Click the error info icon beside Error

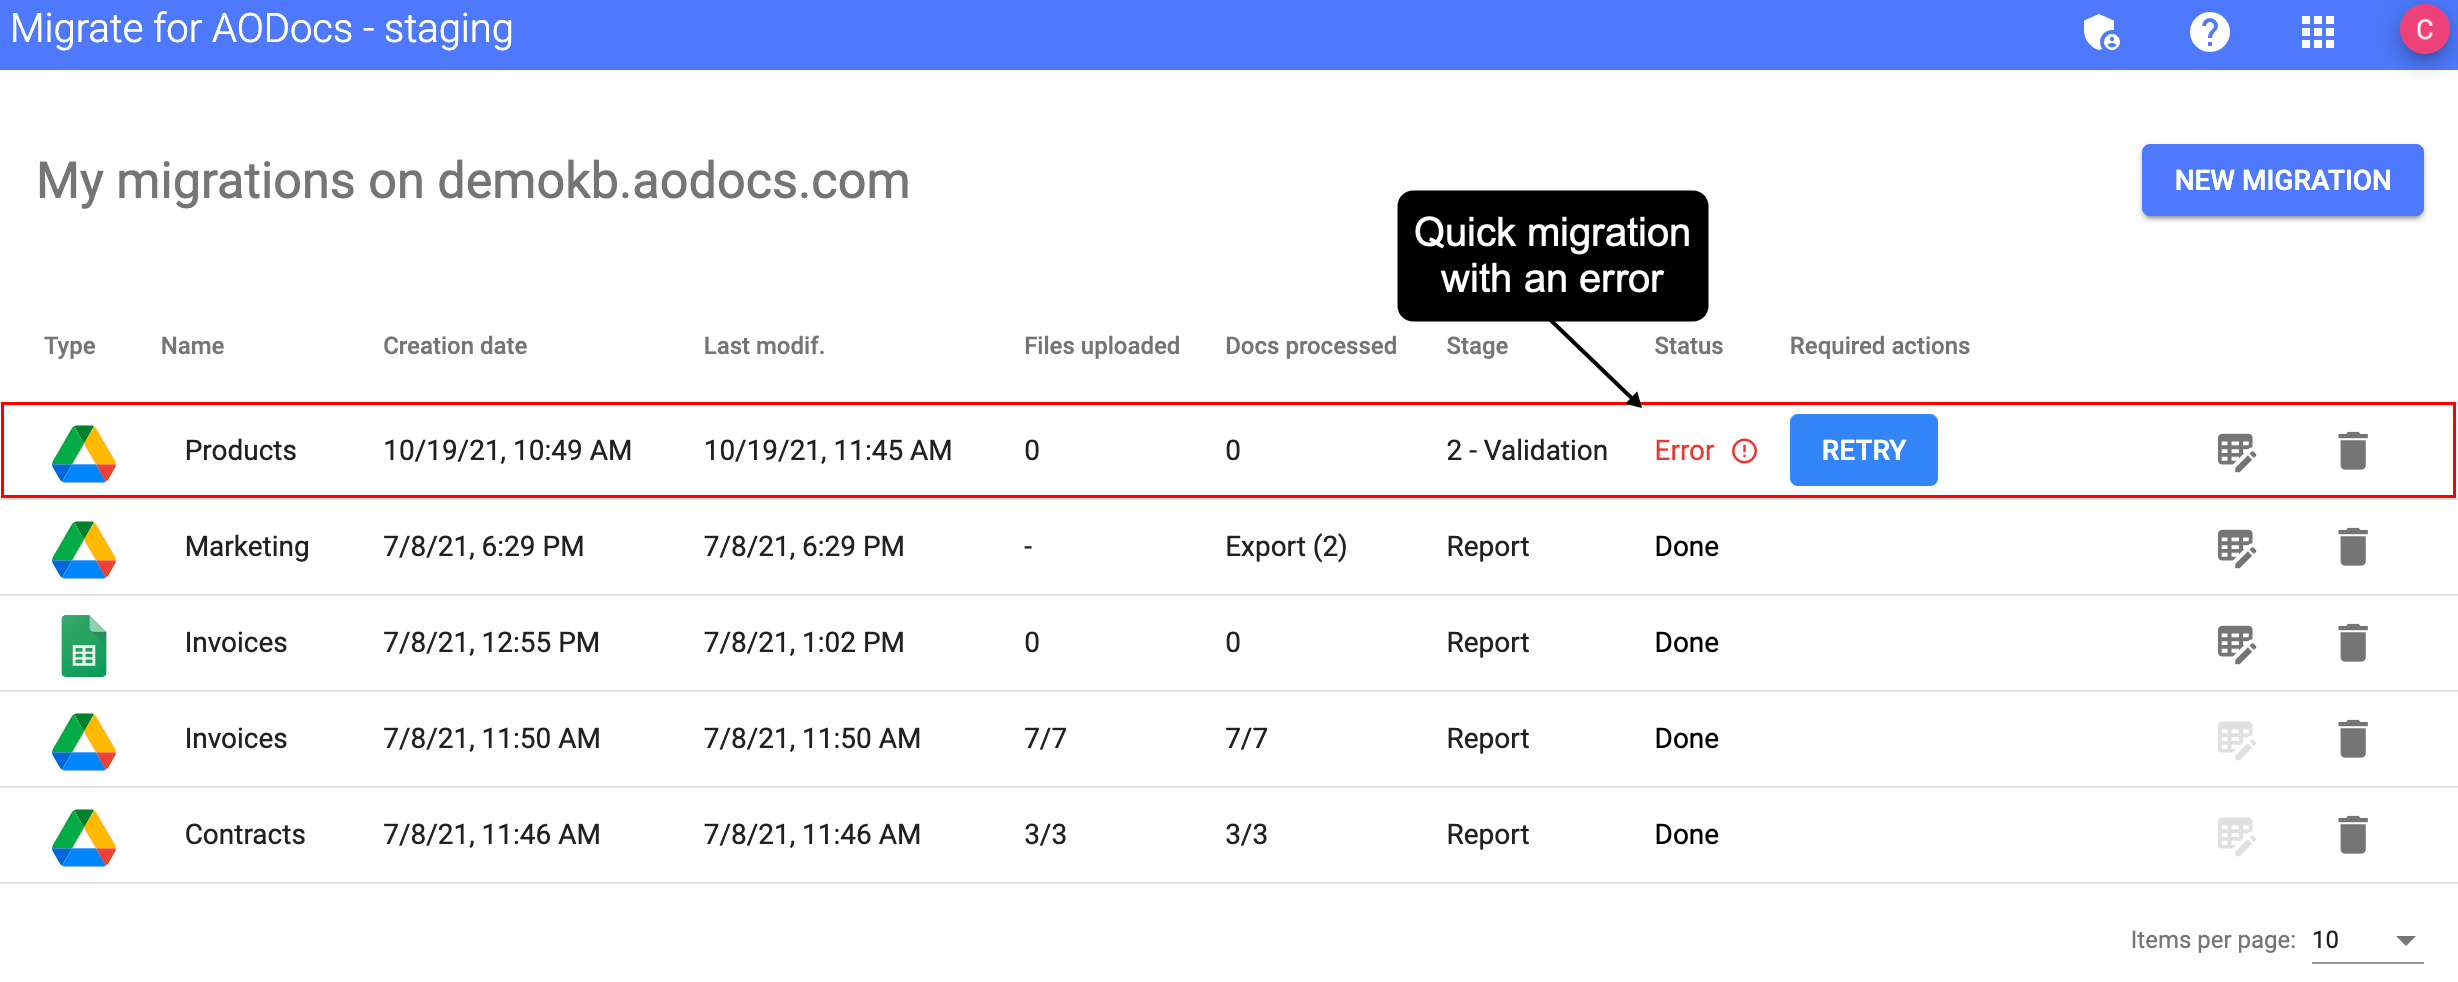pyautogui.click(x=1744, y=451)
